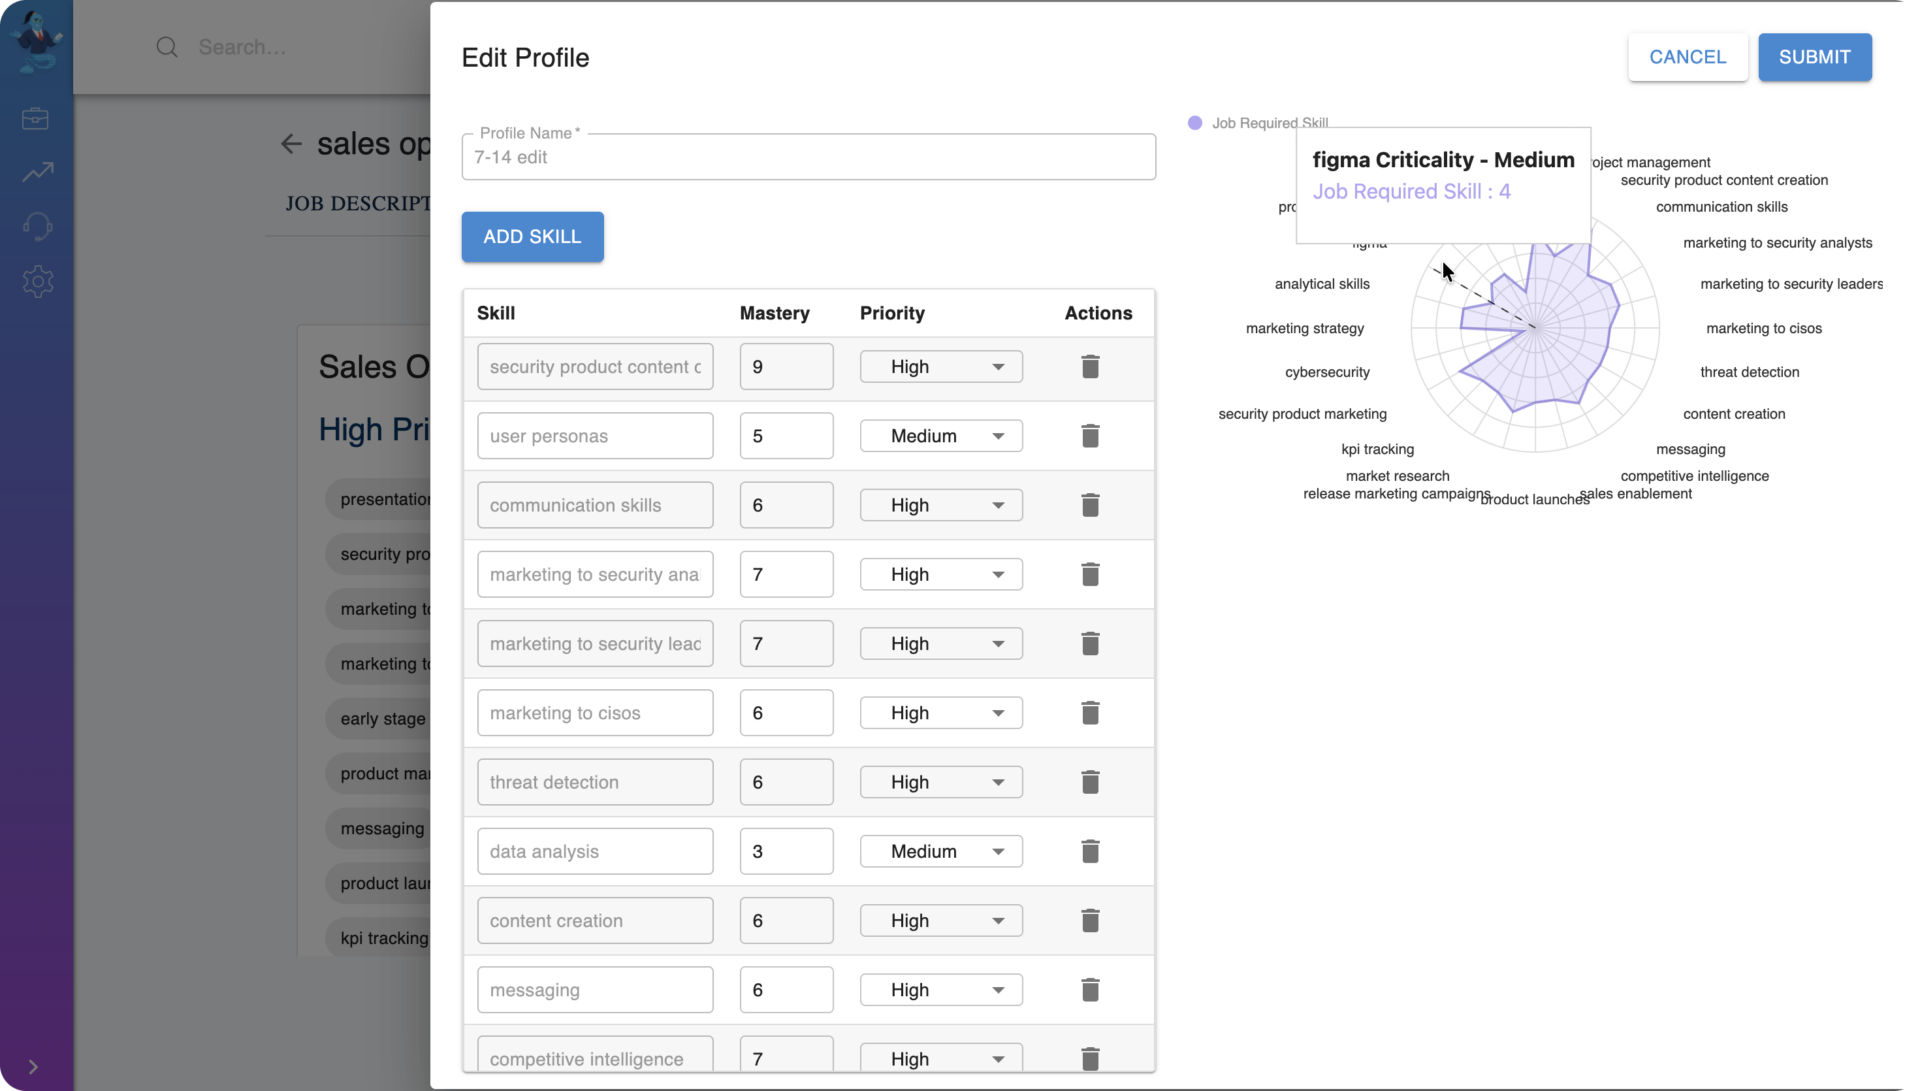The height and width of the screenshot is (1091, 1920).
Task: Open Priority dropdown for data analysis
Action: click(941, 851)
